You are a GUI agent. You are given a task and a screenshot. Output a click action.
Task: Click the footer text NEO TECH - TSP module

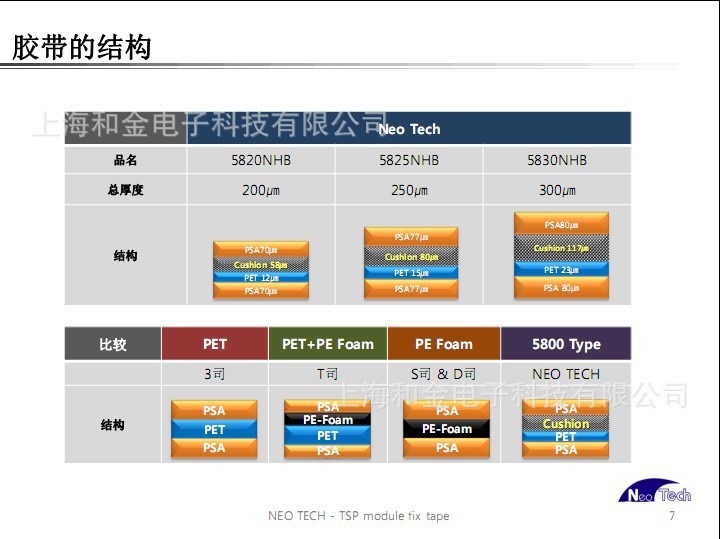pyautogui.click(x=358, y=516)
